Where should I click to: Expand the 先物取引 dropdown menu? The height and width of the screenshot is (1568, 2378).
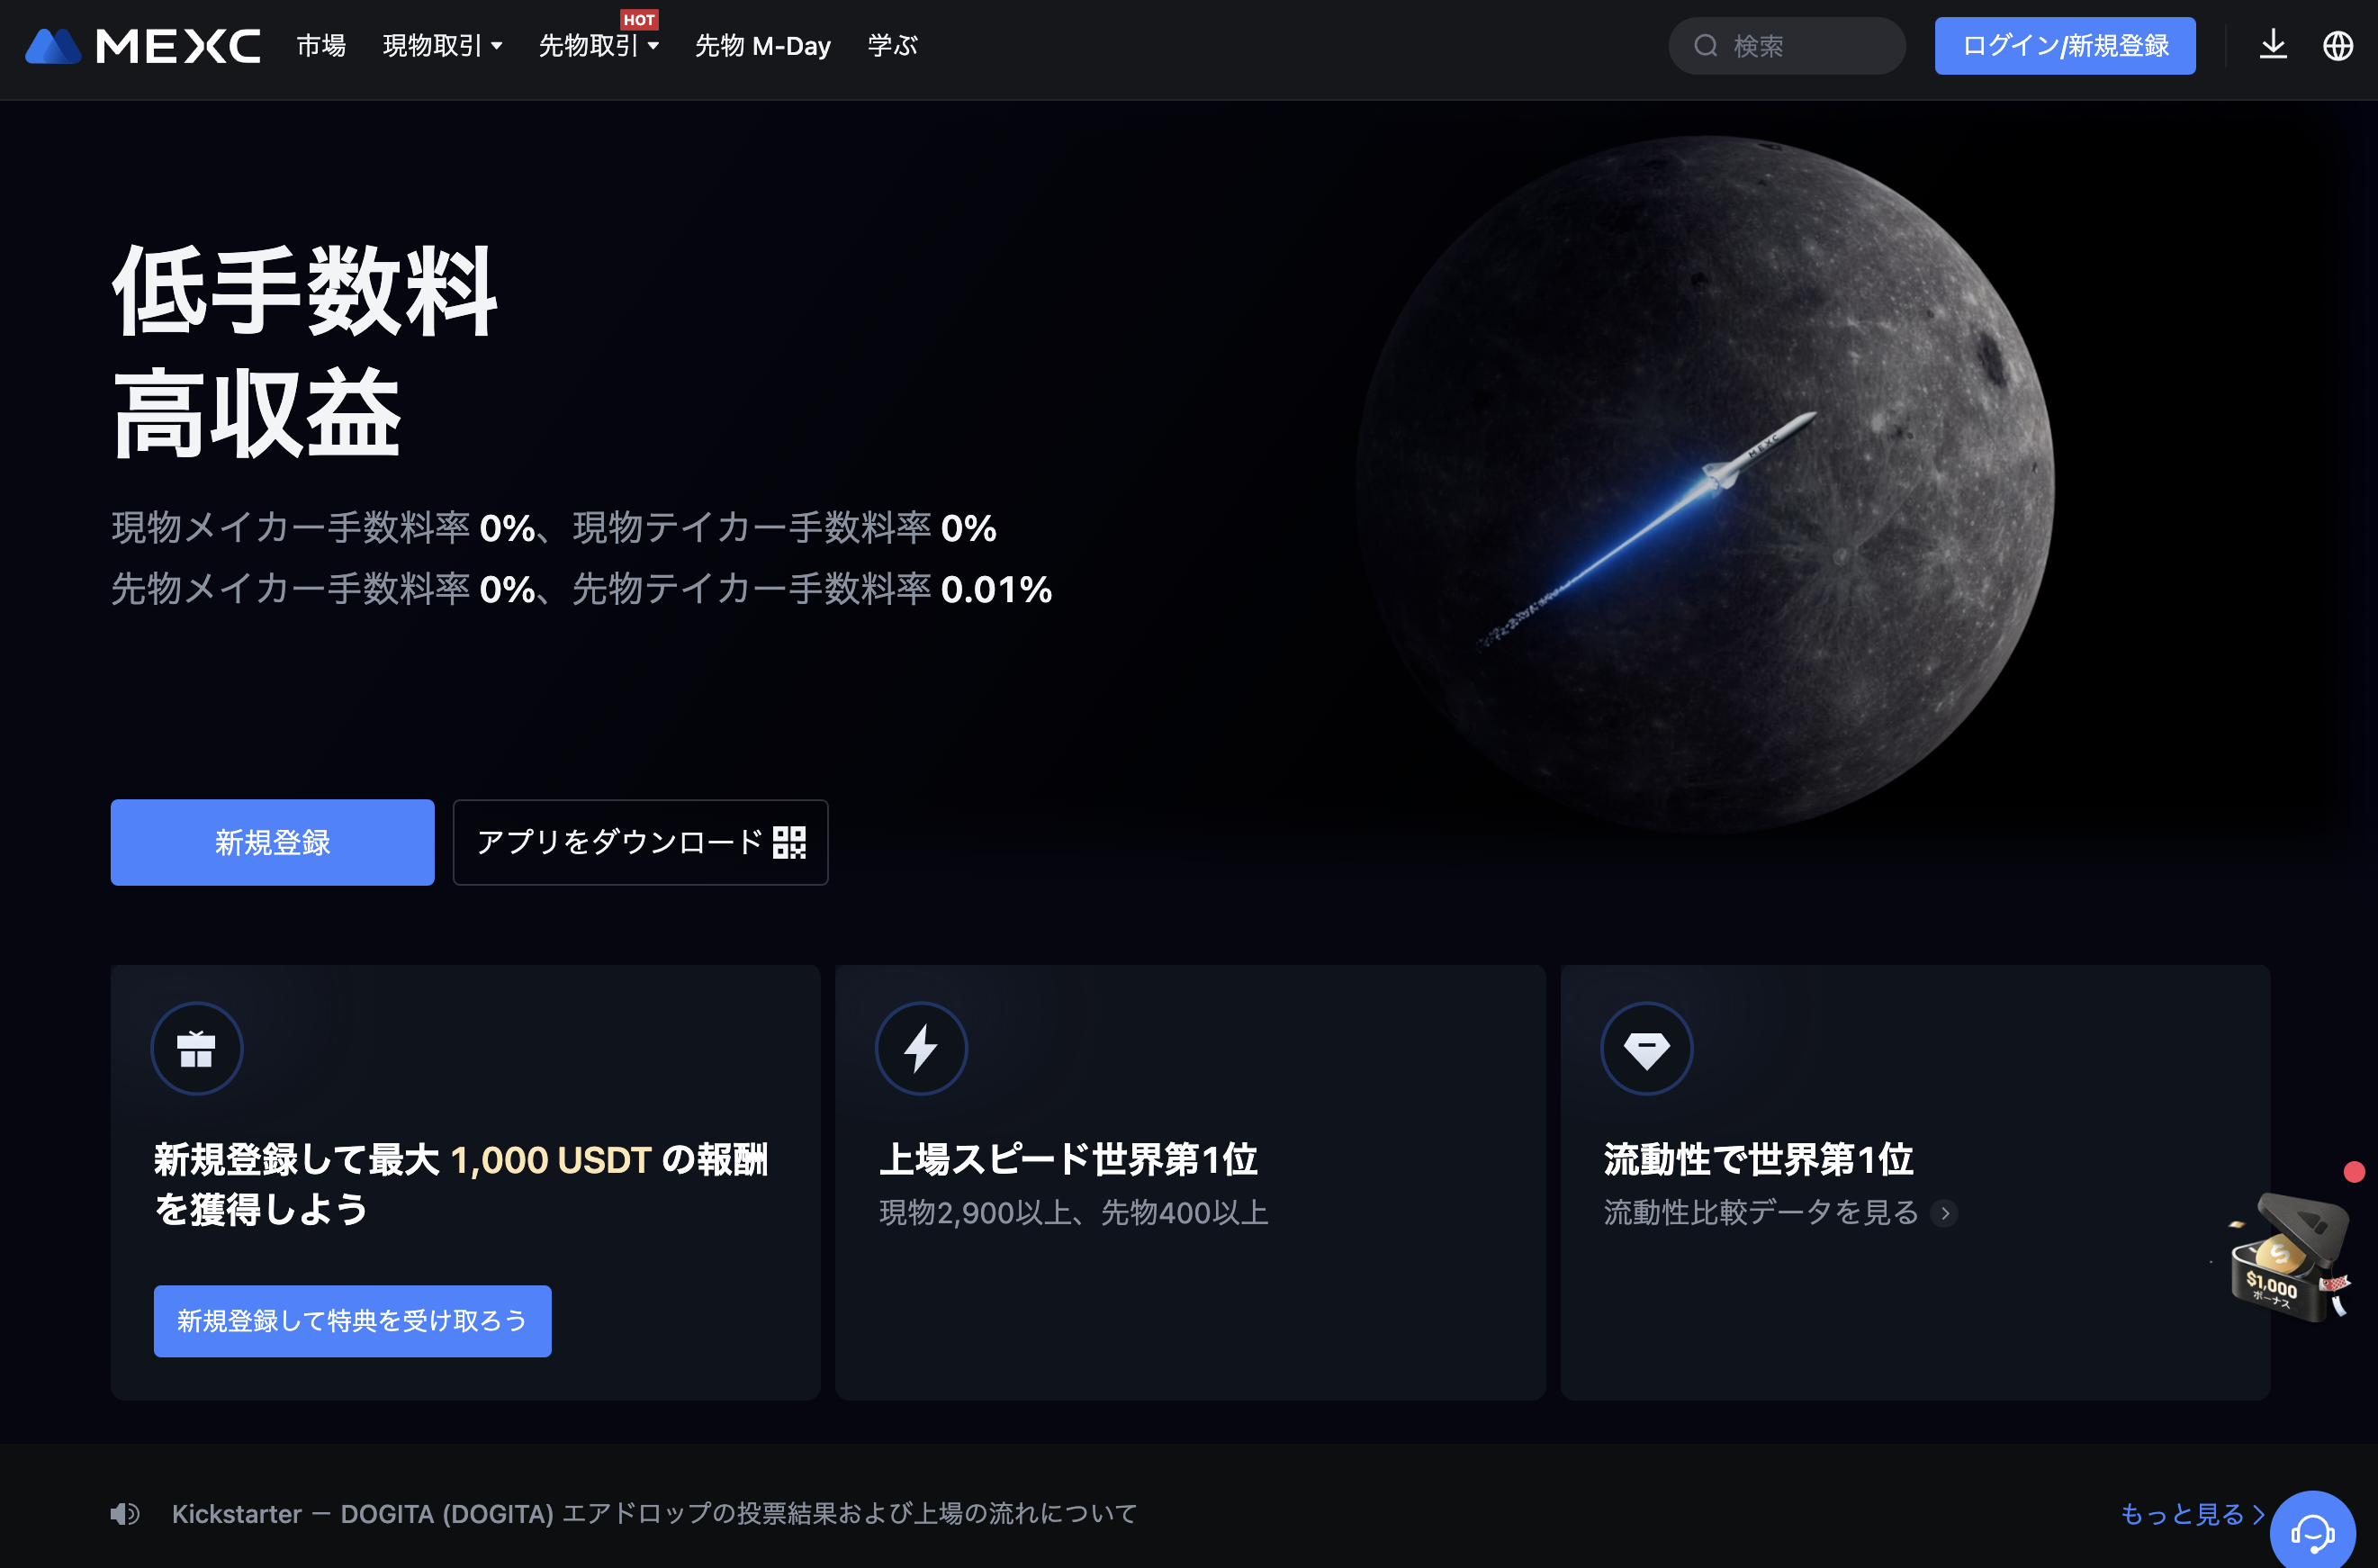pos(598,46)
